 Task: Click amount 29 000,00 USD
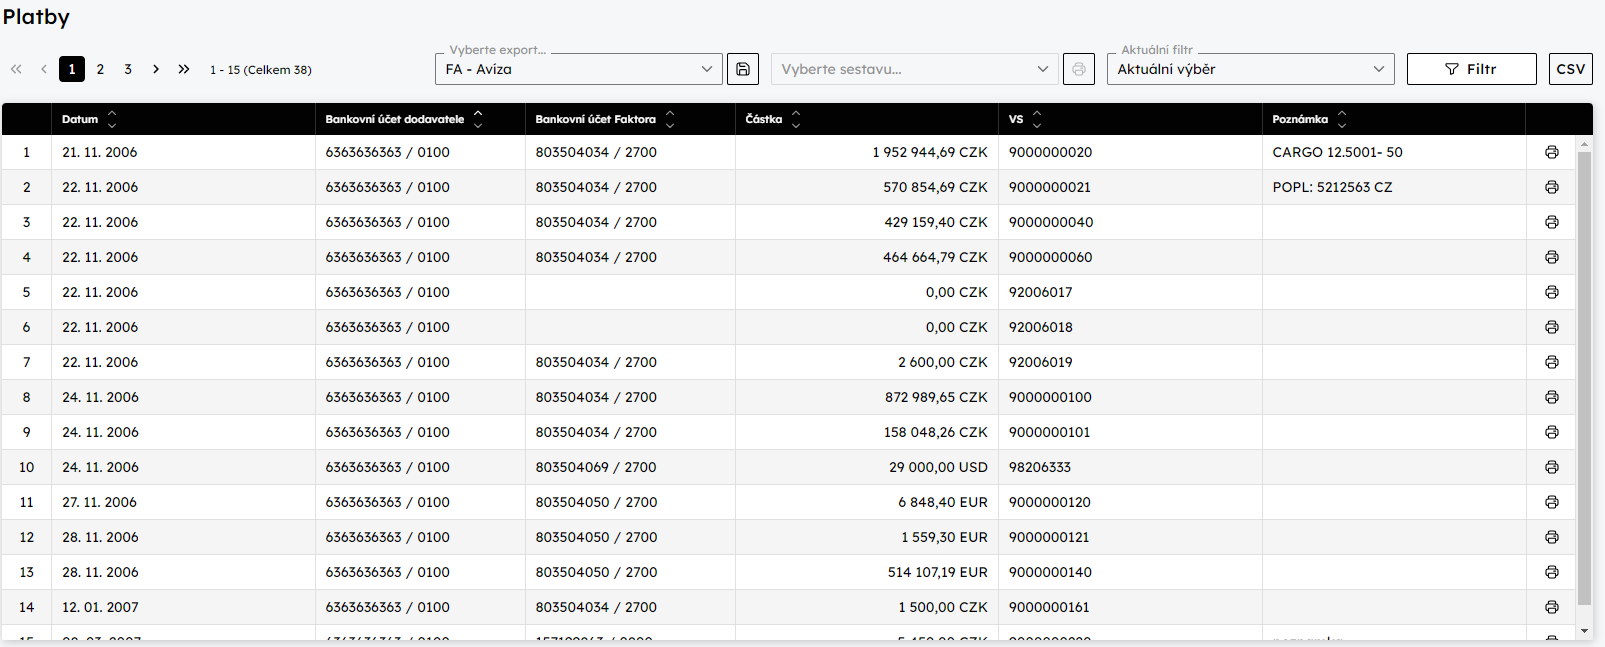[x=938, y=467]
